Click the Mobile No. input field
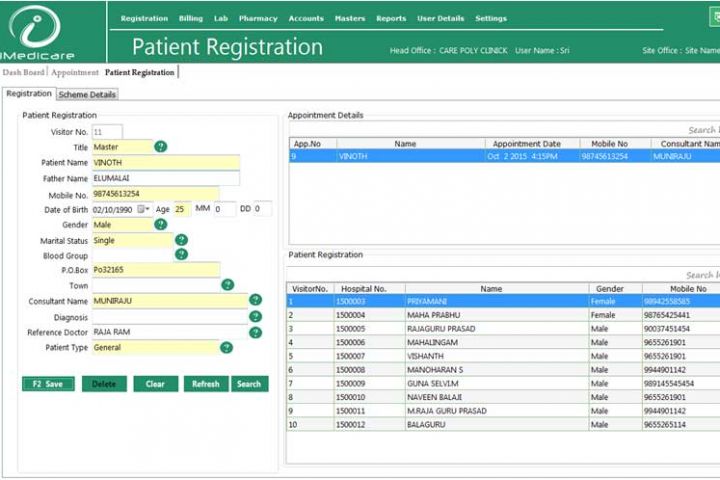The width and height of the screenshot is (720, 480). (x=155, y=194)
